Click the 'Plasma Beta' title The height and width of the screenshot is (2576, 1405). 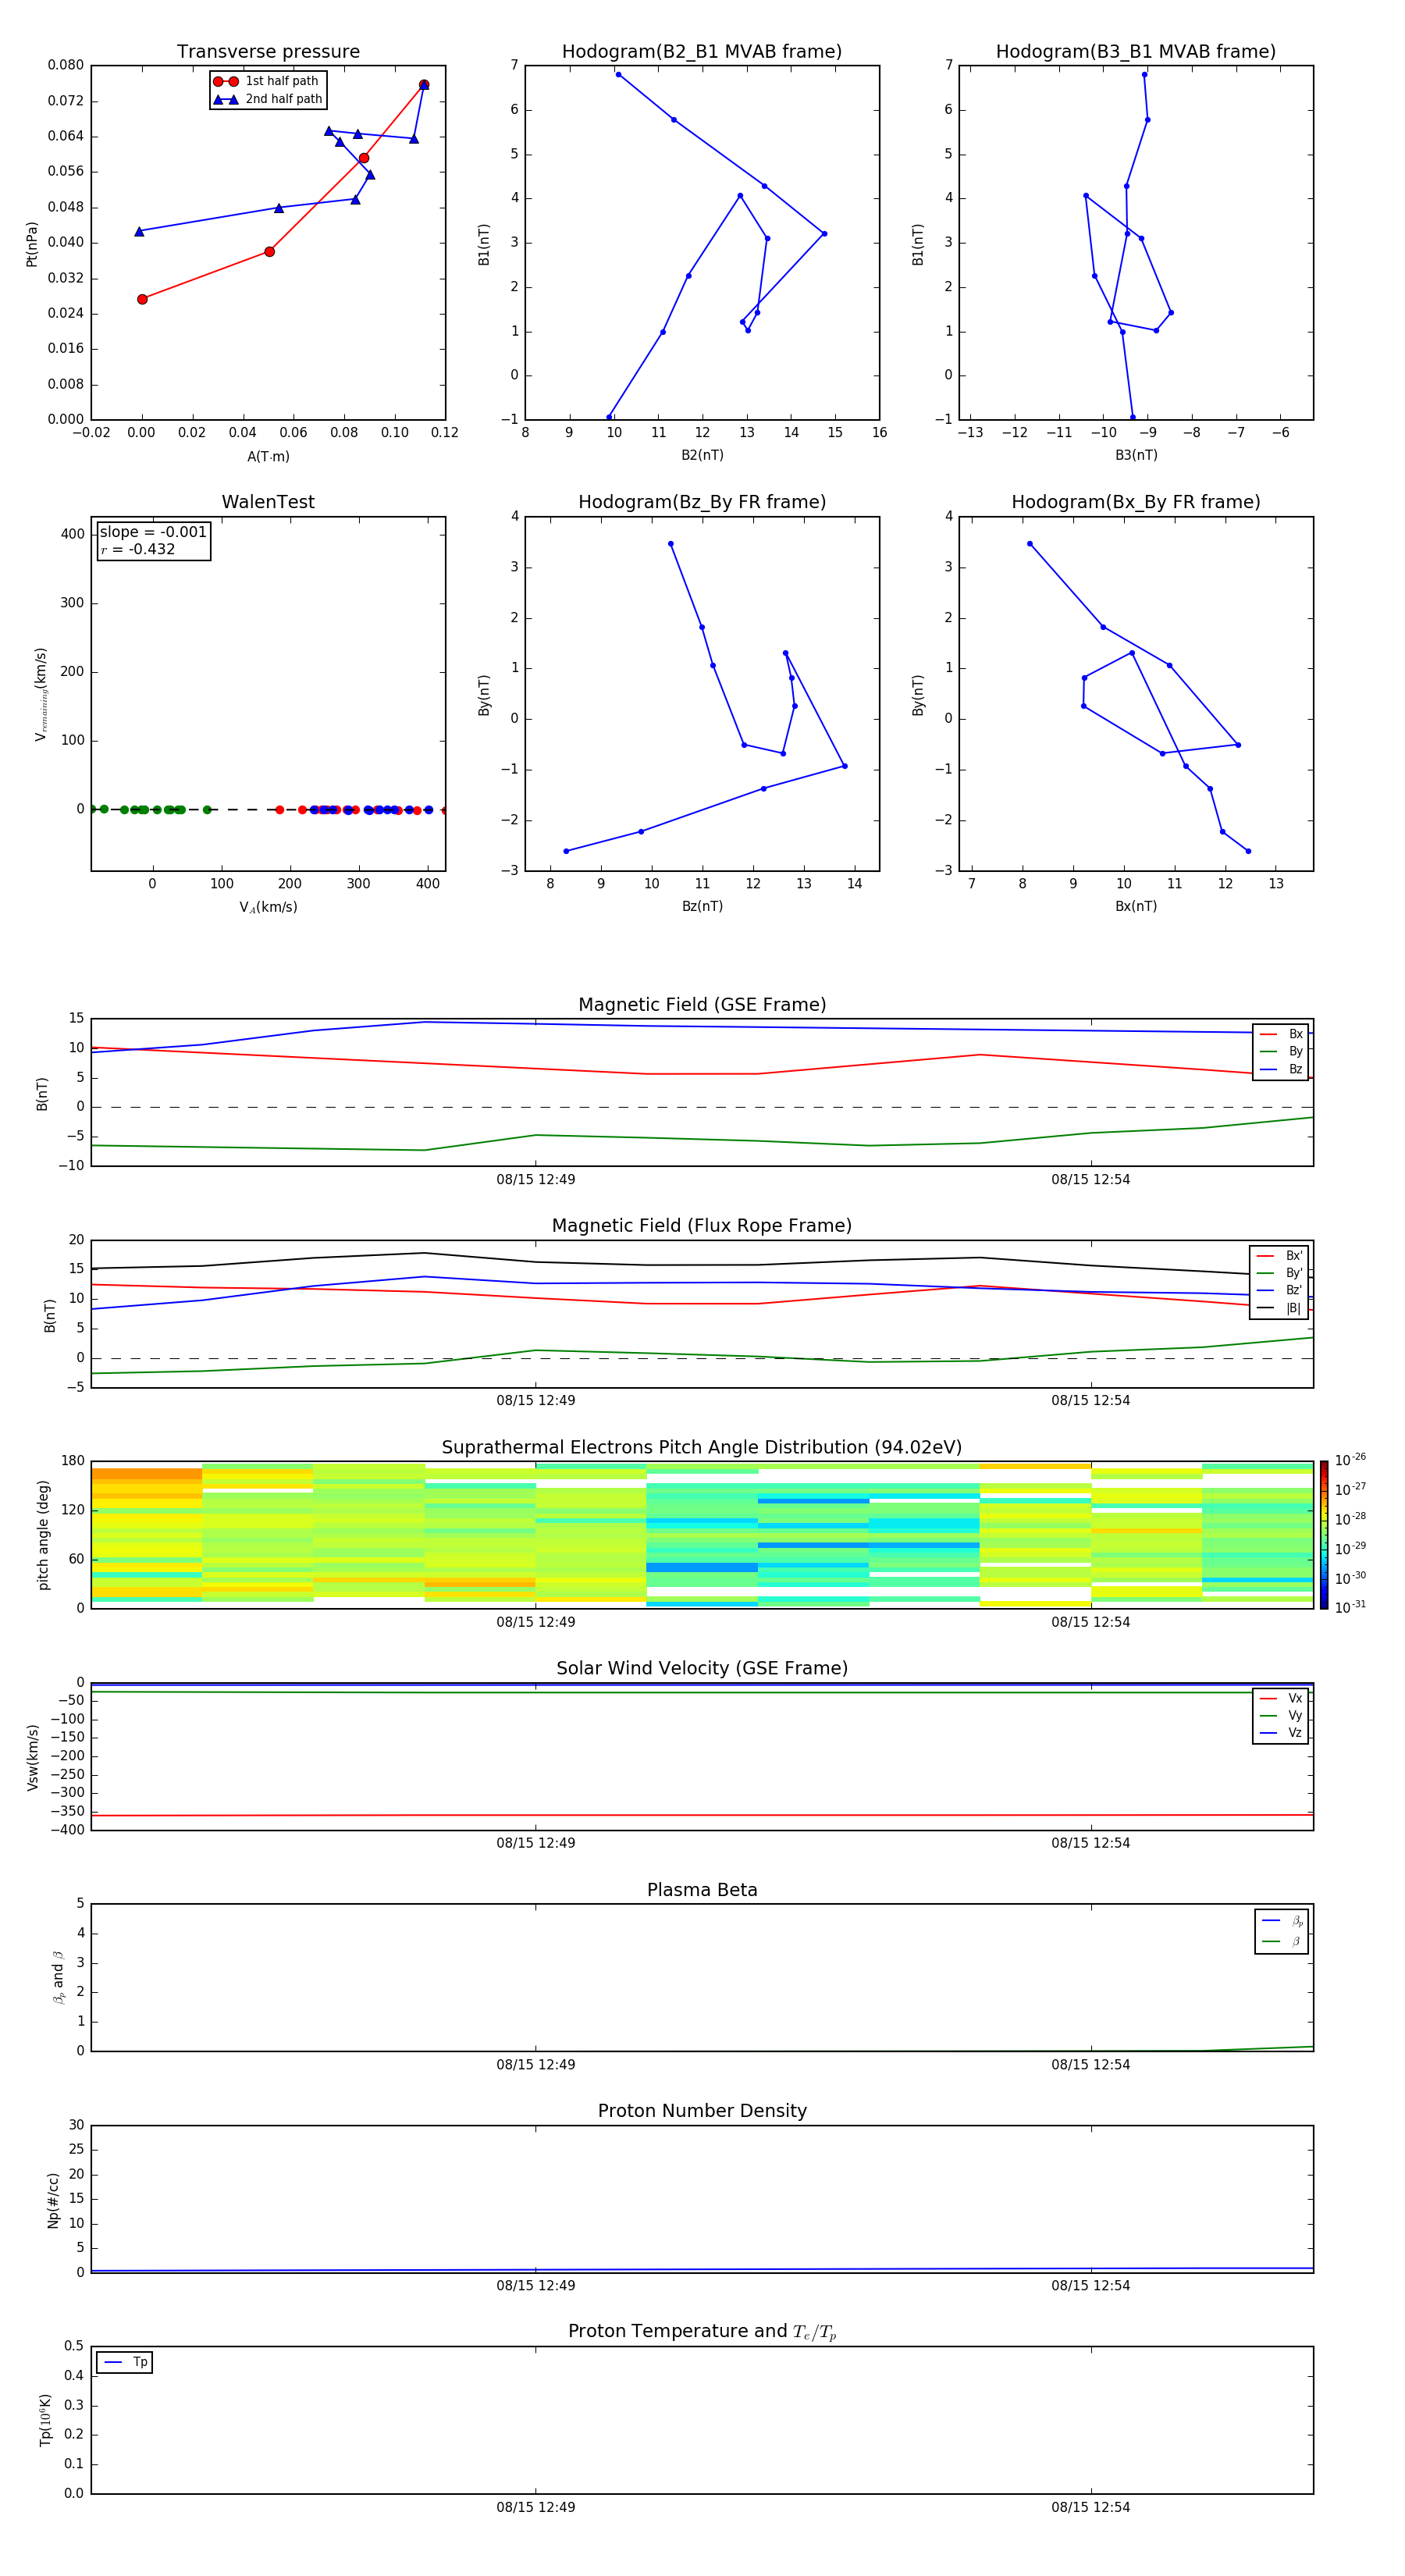702,1890
